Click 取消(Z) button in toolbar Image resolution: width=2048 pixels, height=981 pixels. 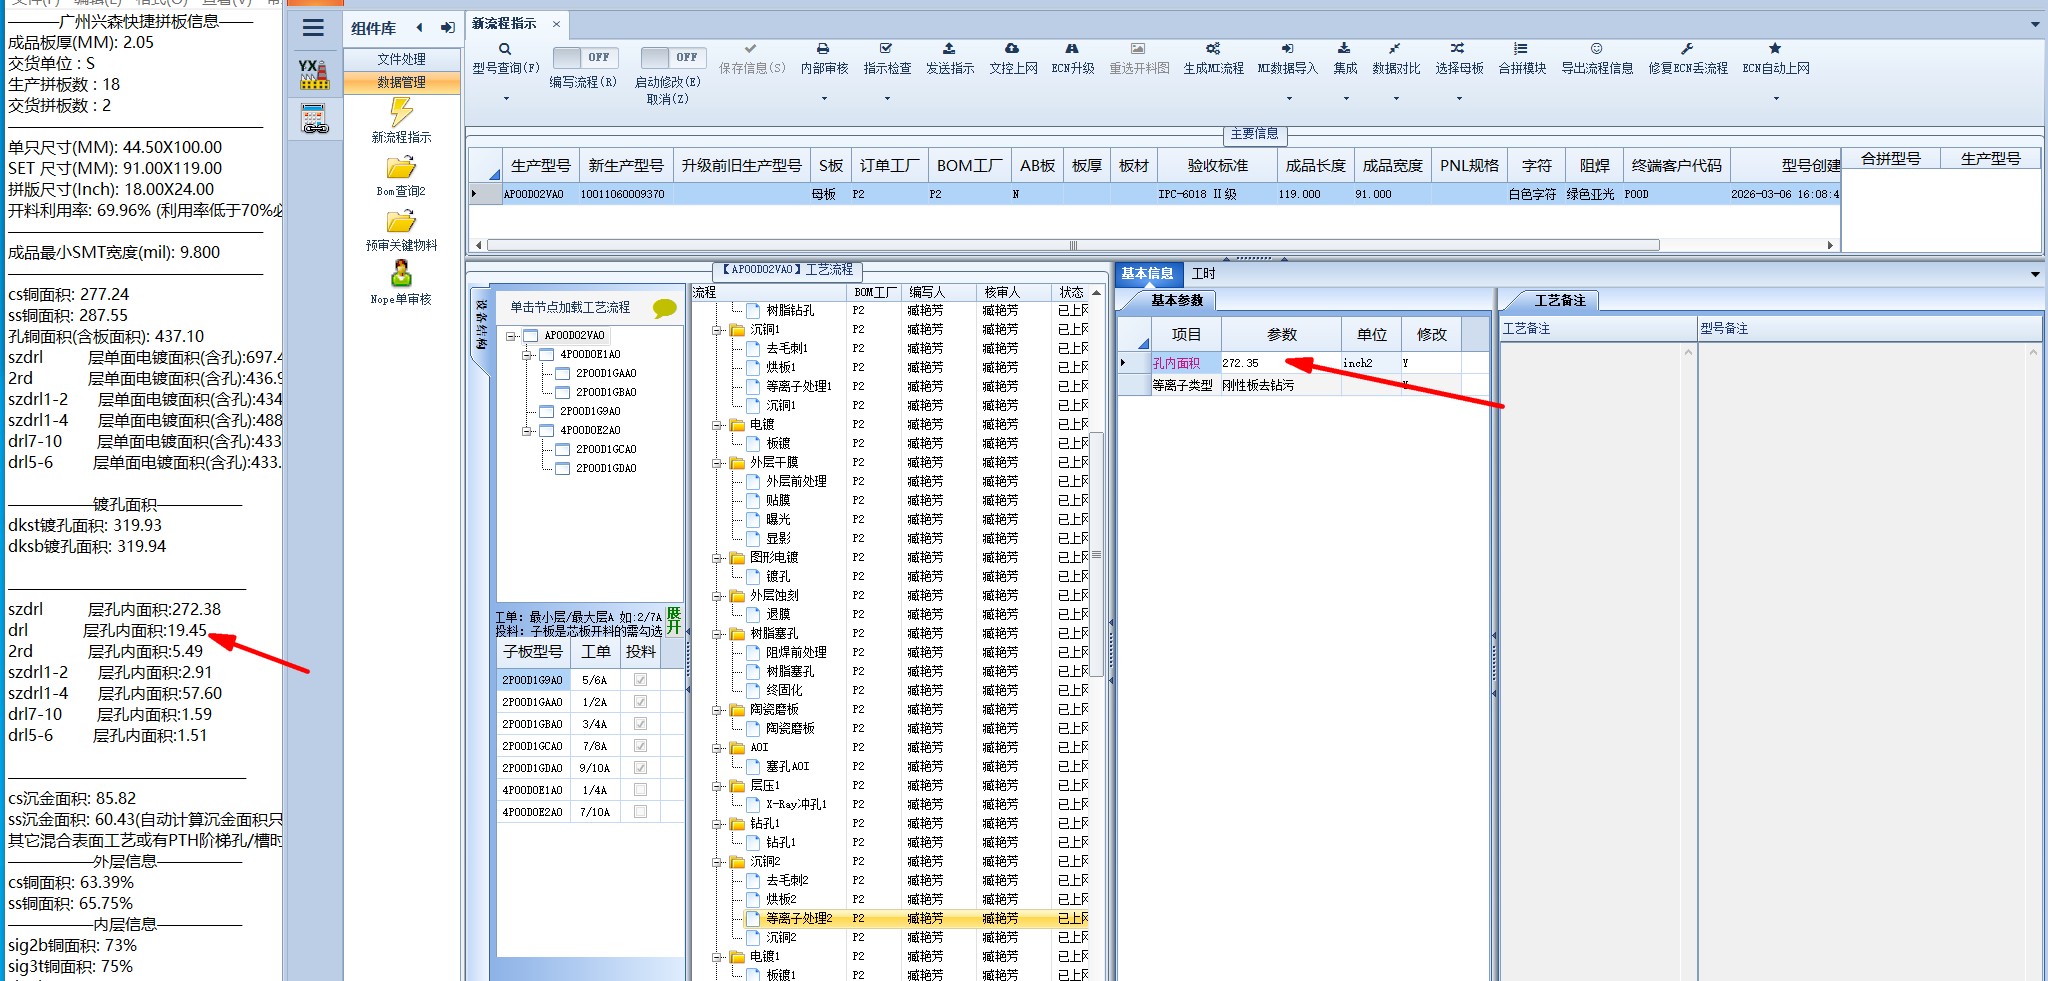(x=667, y=99)
